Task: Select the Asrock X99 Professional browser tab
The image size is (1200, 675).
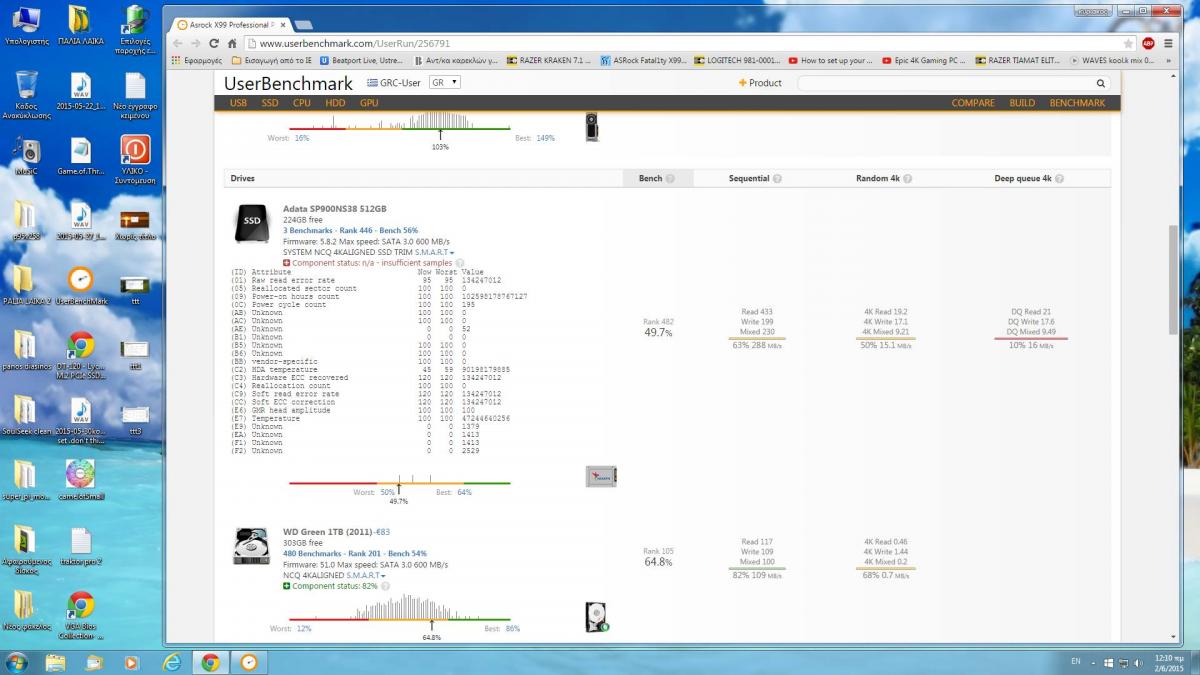Action: coord(229,24)
